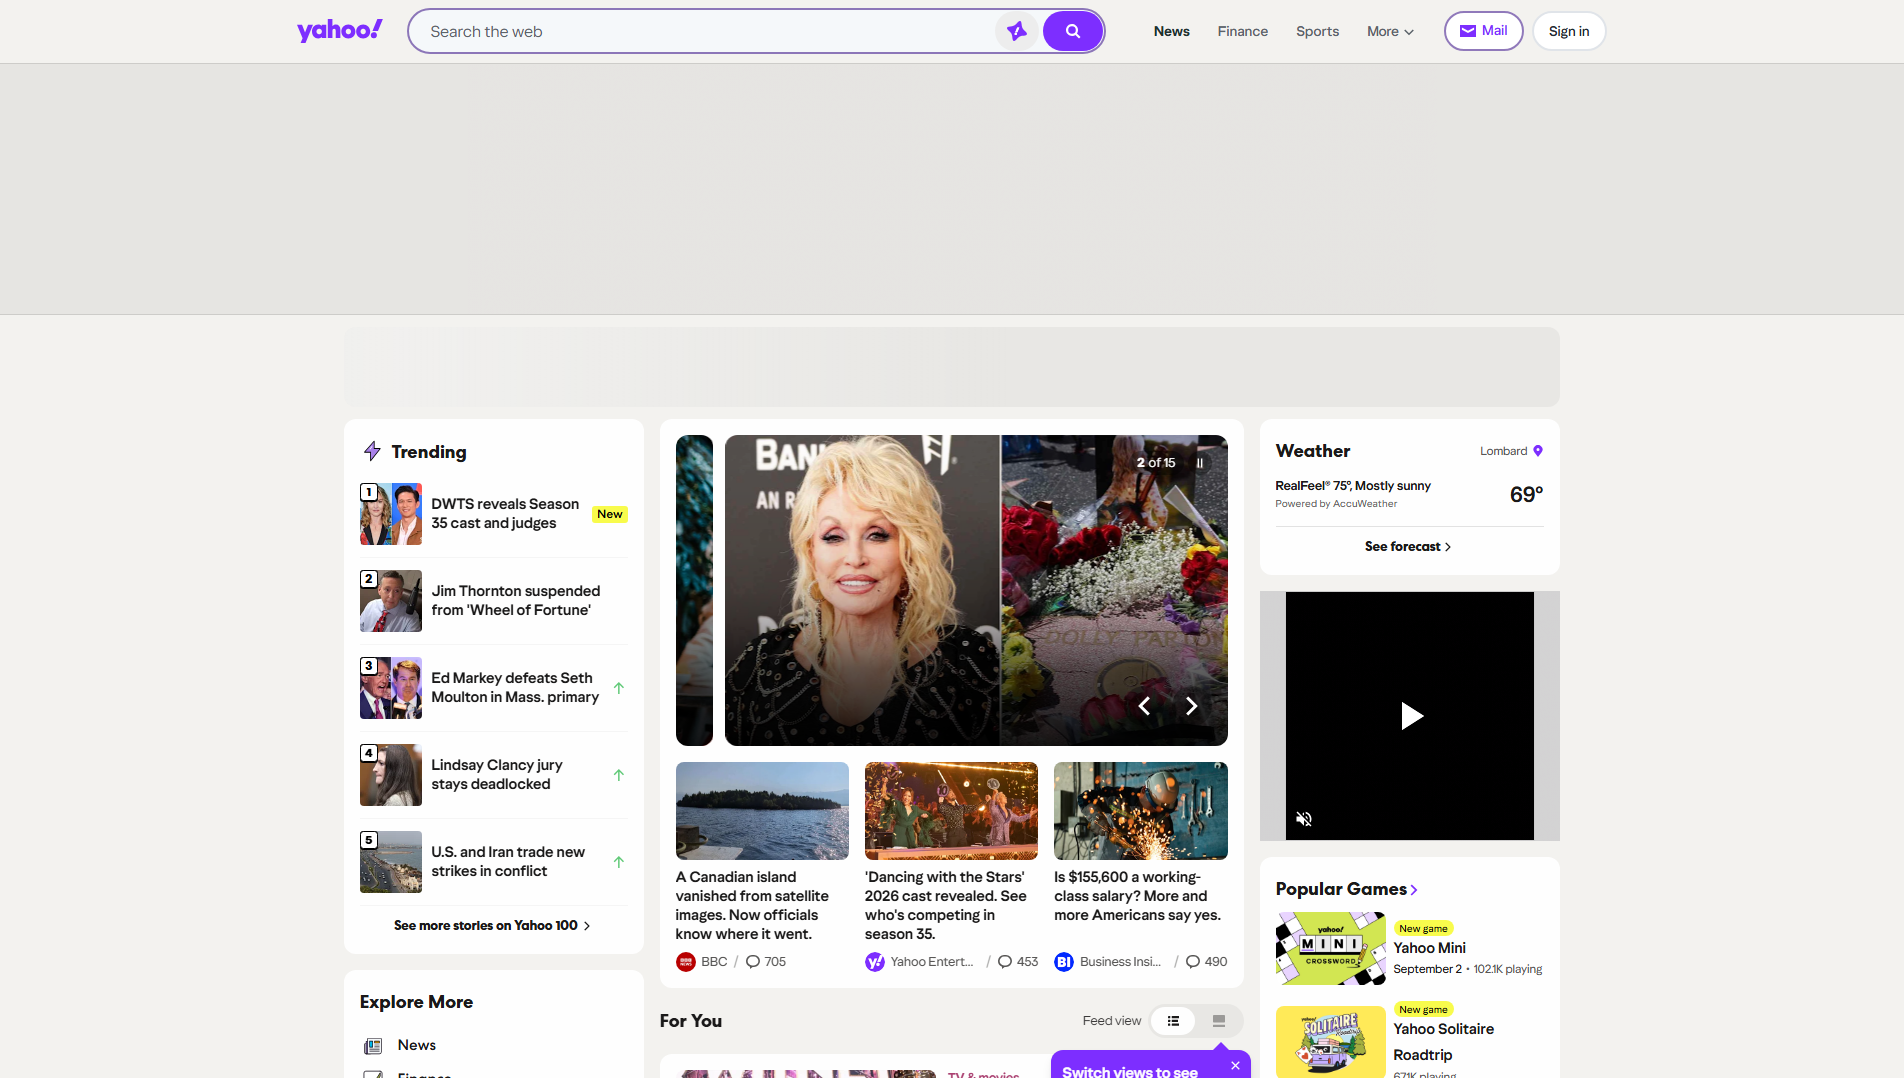
Task: Click the purple search magnifier button
Action: click(x=1073, y=31)
